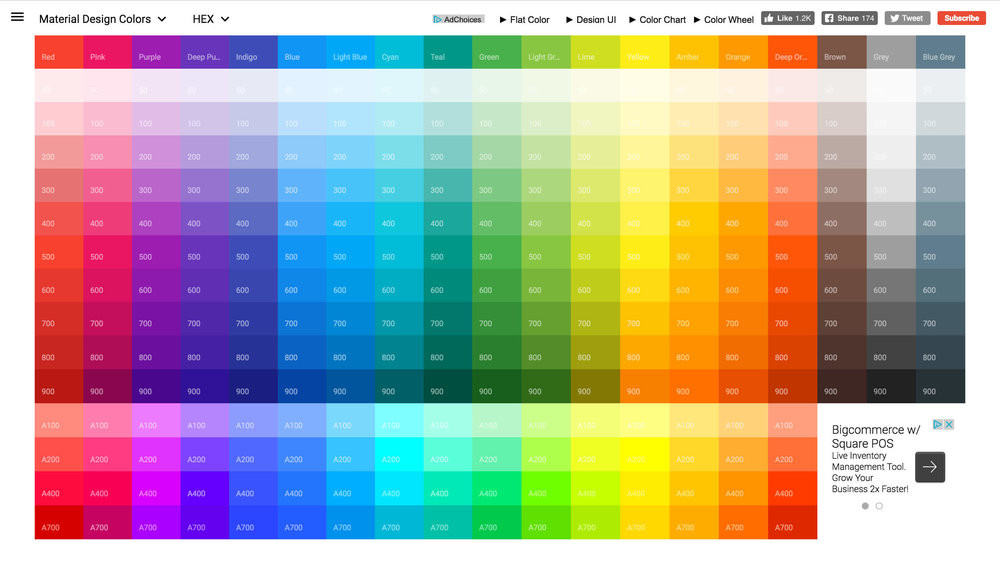Click the Twitter Tweet button

click(x=907, y=18)
